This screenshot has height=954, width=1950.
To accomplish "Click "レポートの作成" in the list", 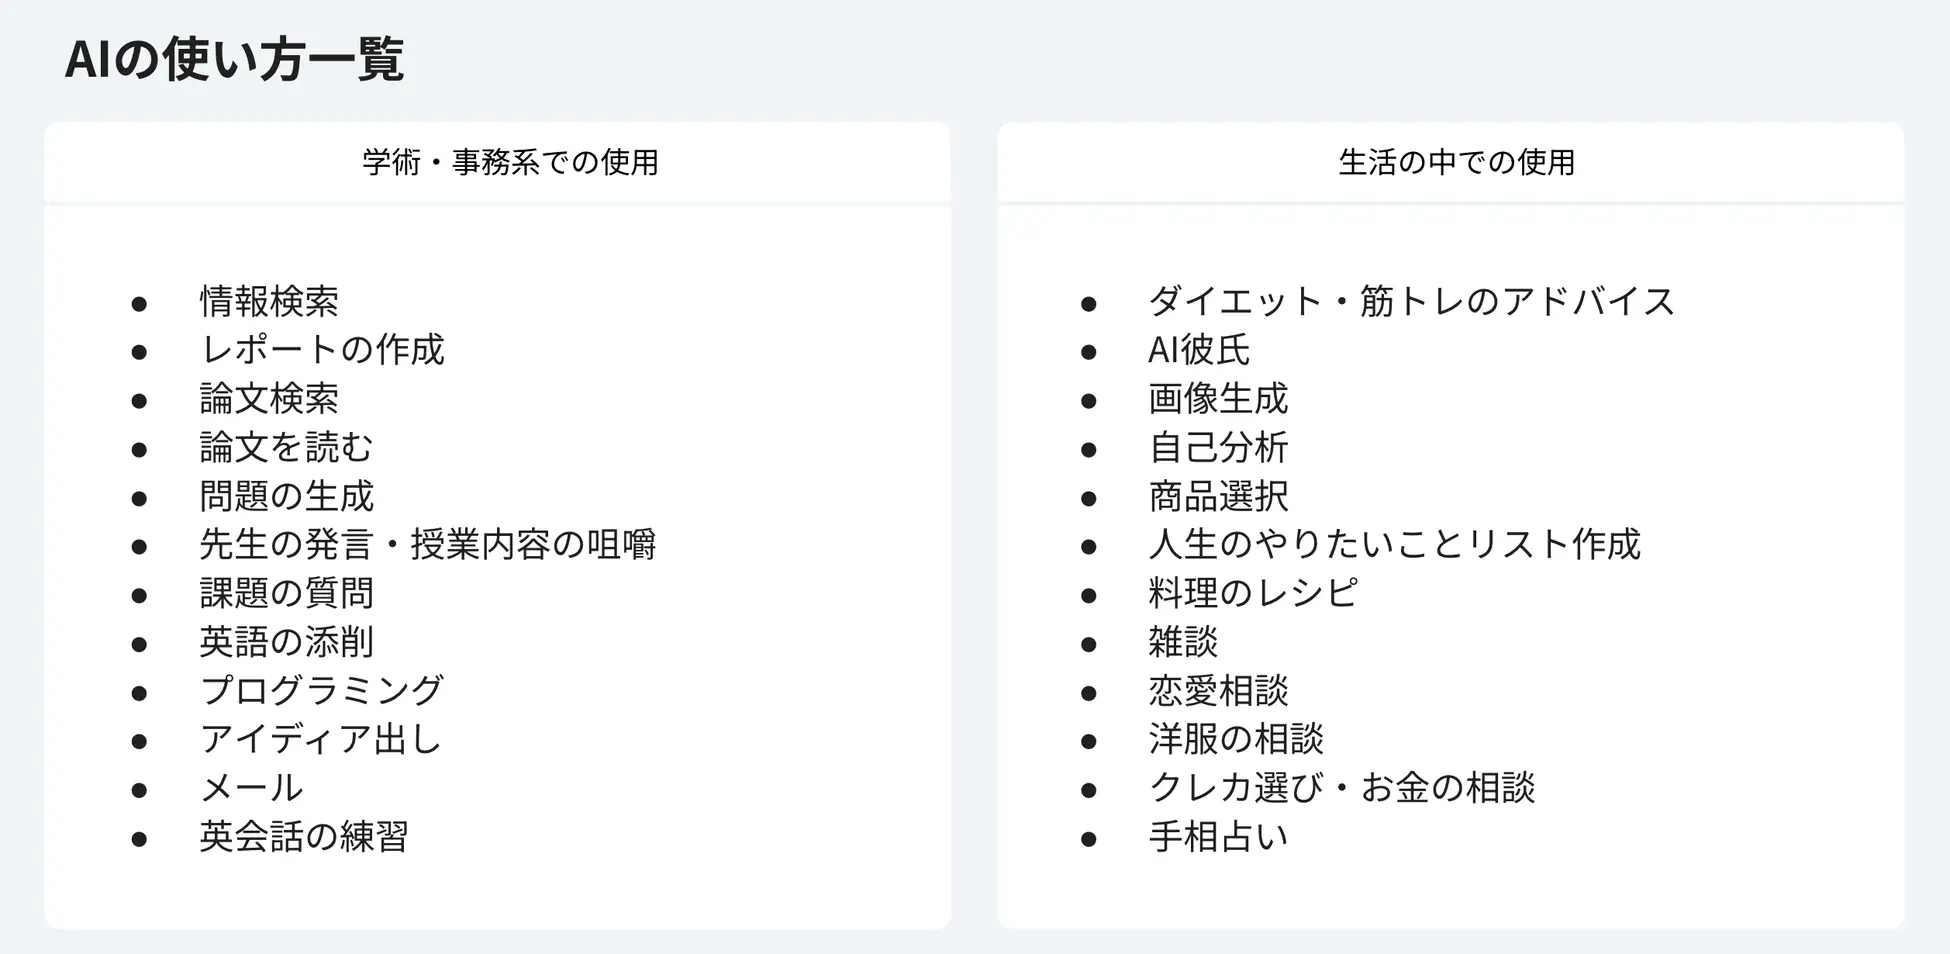I will (x=322, y=350).
